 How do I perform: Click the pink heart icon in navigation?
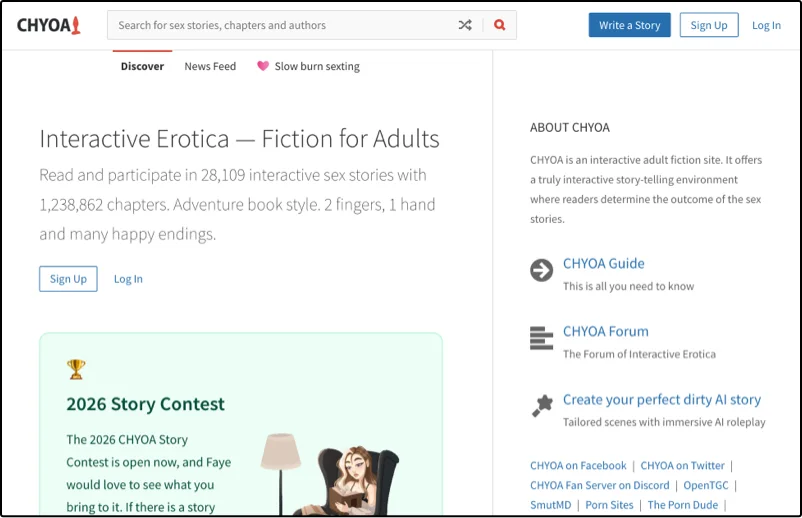(x=263, y=66)
